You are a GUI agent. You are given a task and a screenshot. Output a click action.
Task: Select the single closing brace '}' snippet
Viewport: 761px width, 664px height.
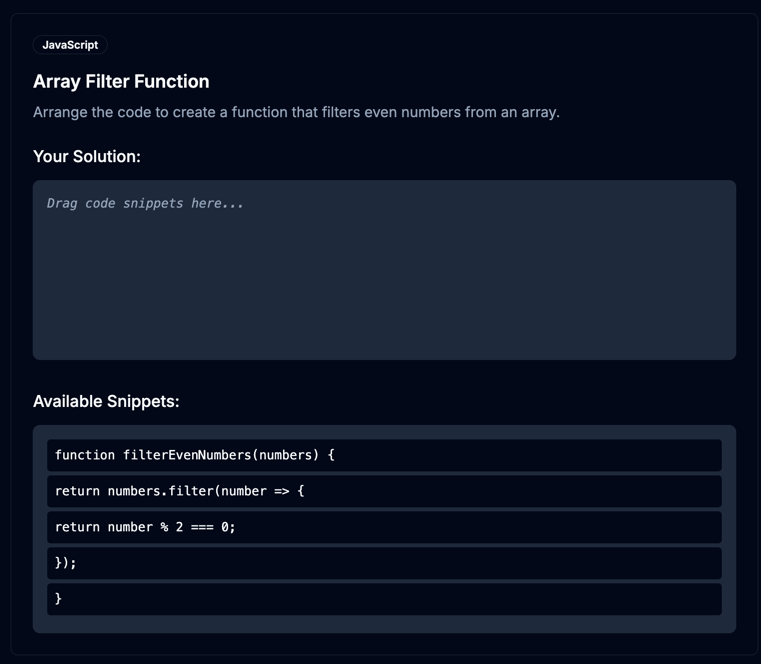point(384,599)
